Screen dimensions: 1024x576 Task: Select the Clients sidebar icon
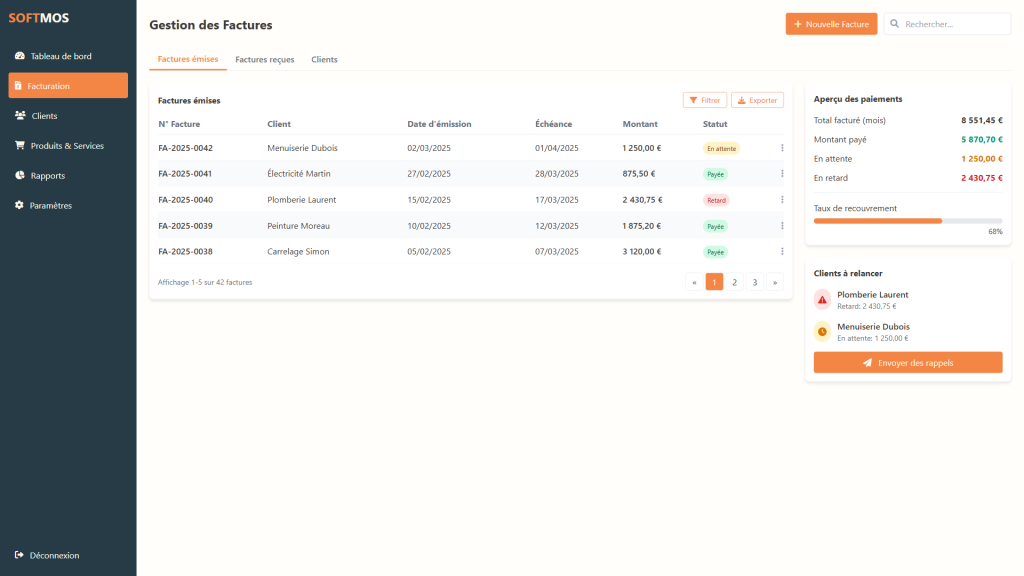click(21, 116)
